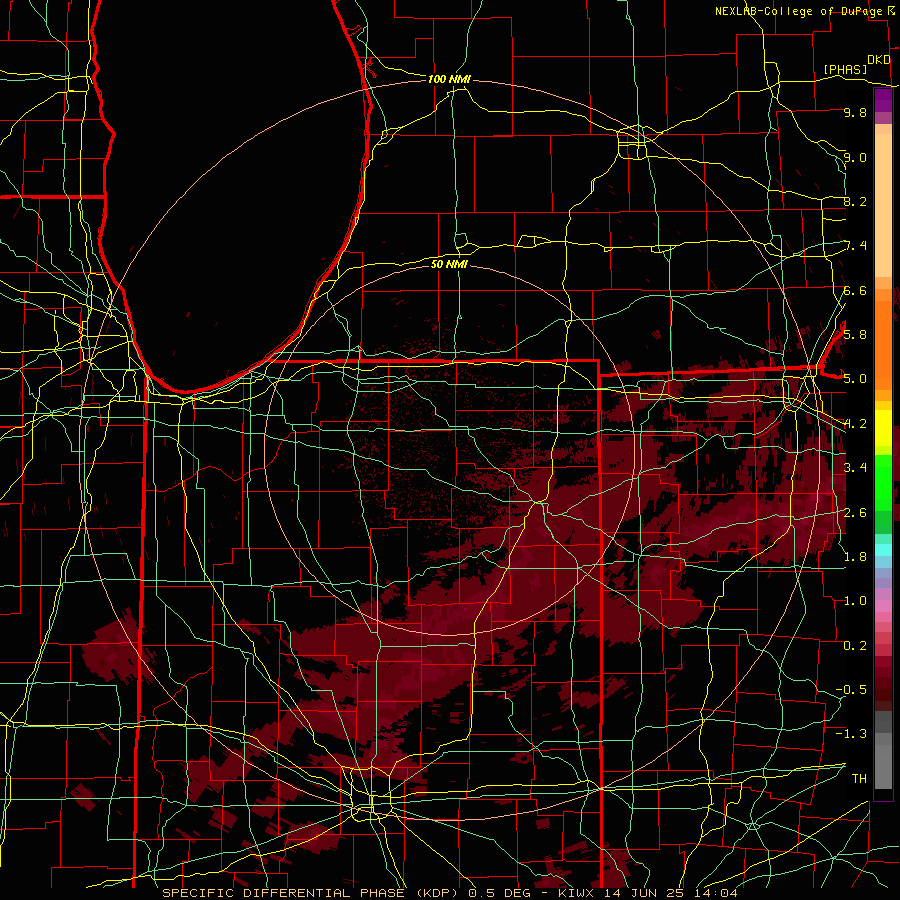This screenshot has width=900, height=900.
Task: Select the 5.8 scale value
Action: tap(855, 334)
